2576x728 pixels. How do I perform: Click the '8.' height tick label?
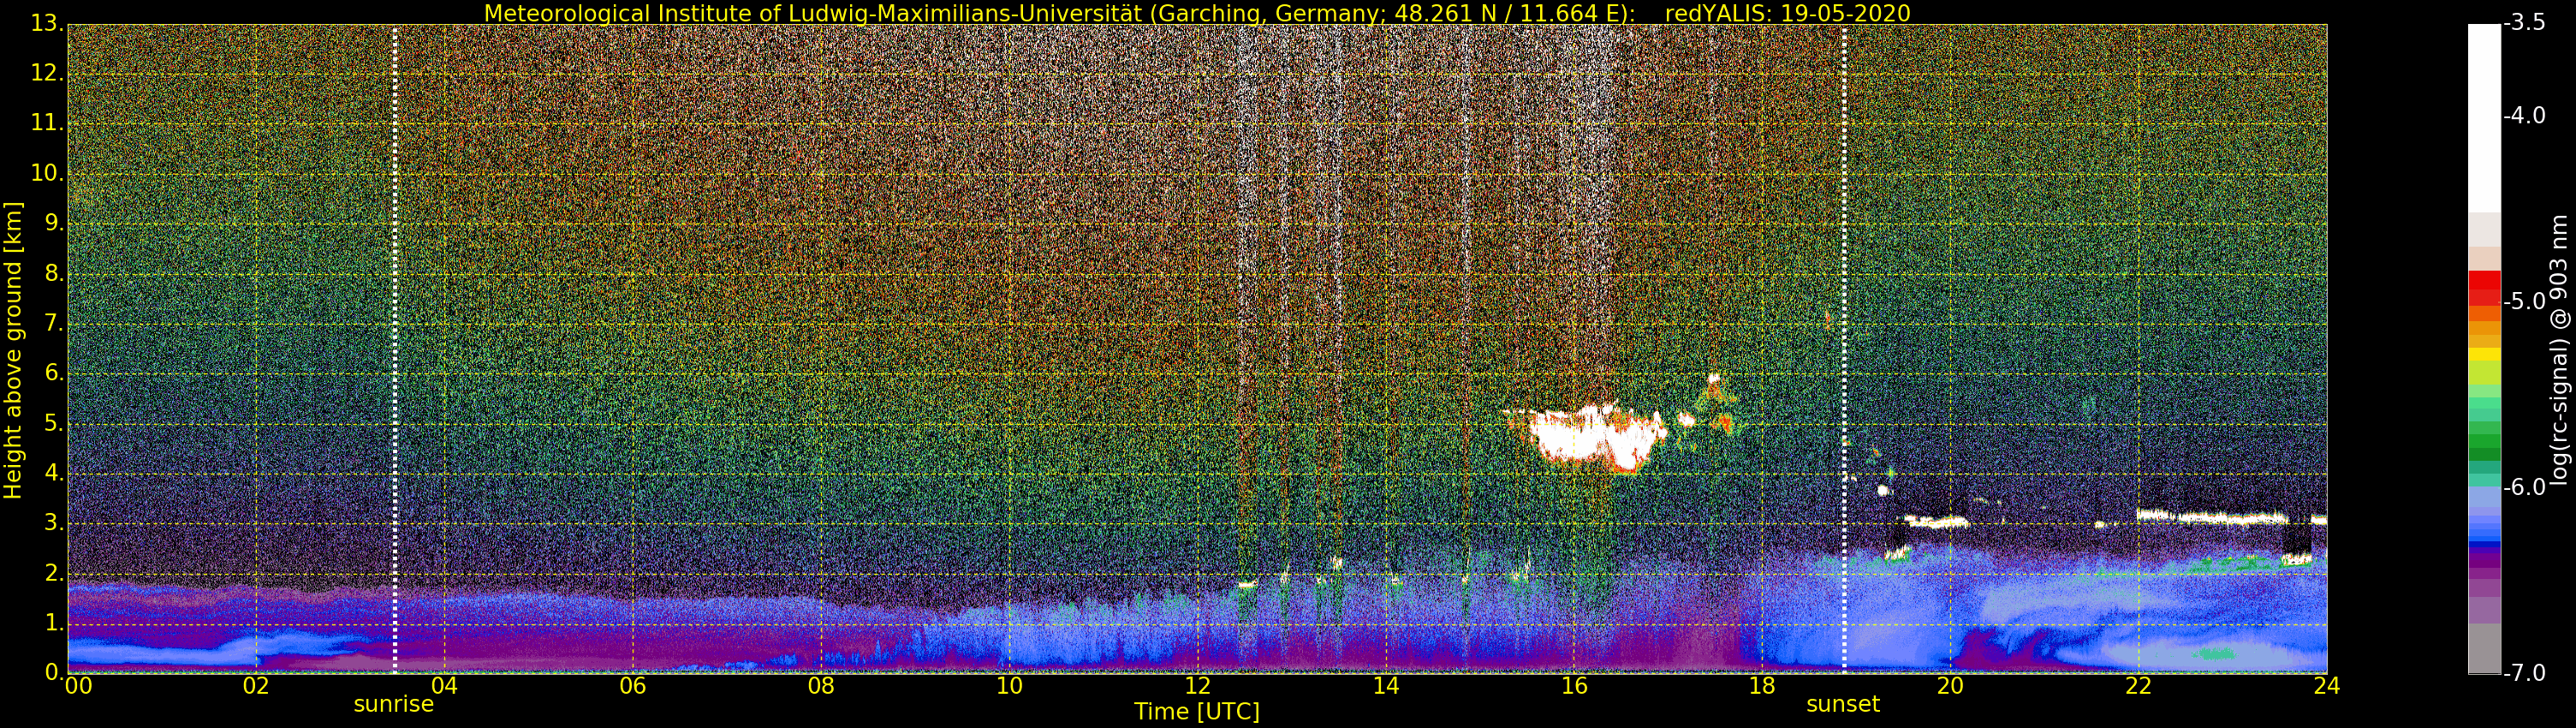coord(54,273)
